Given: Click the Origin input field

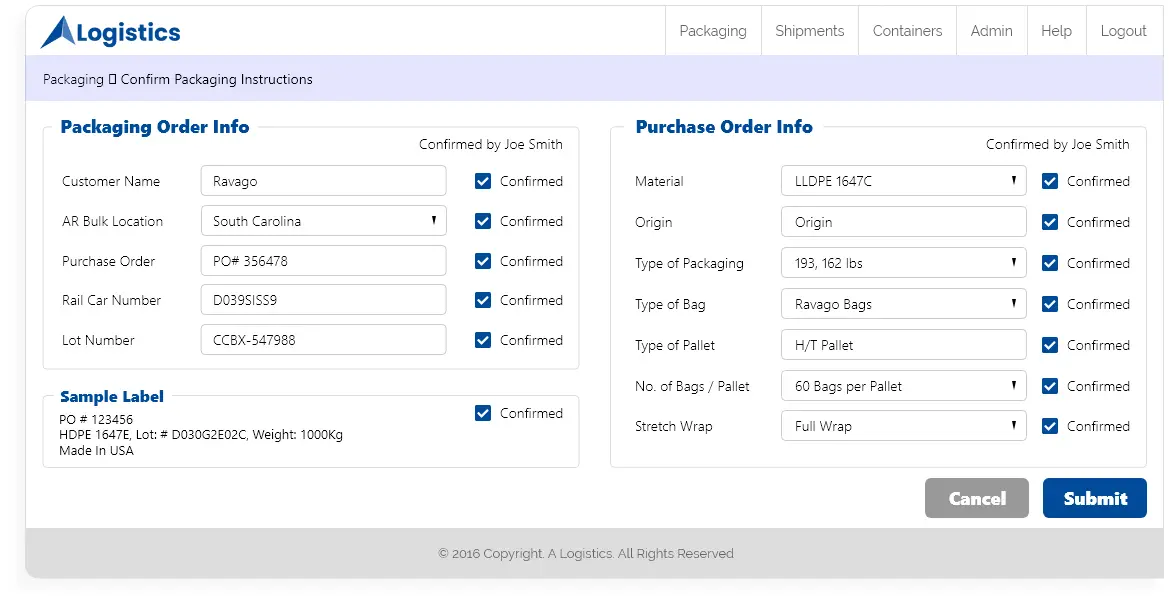Looking at the screenshot, I should [904, 221].
